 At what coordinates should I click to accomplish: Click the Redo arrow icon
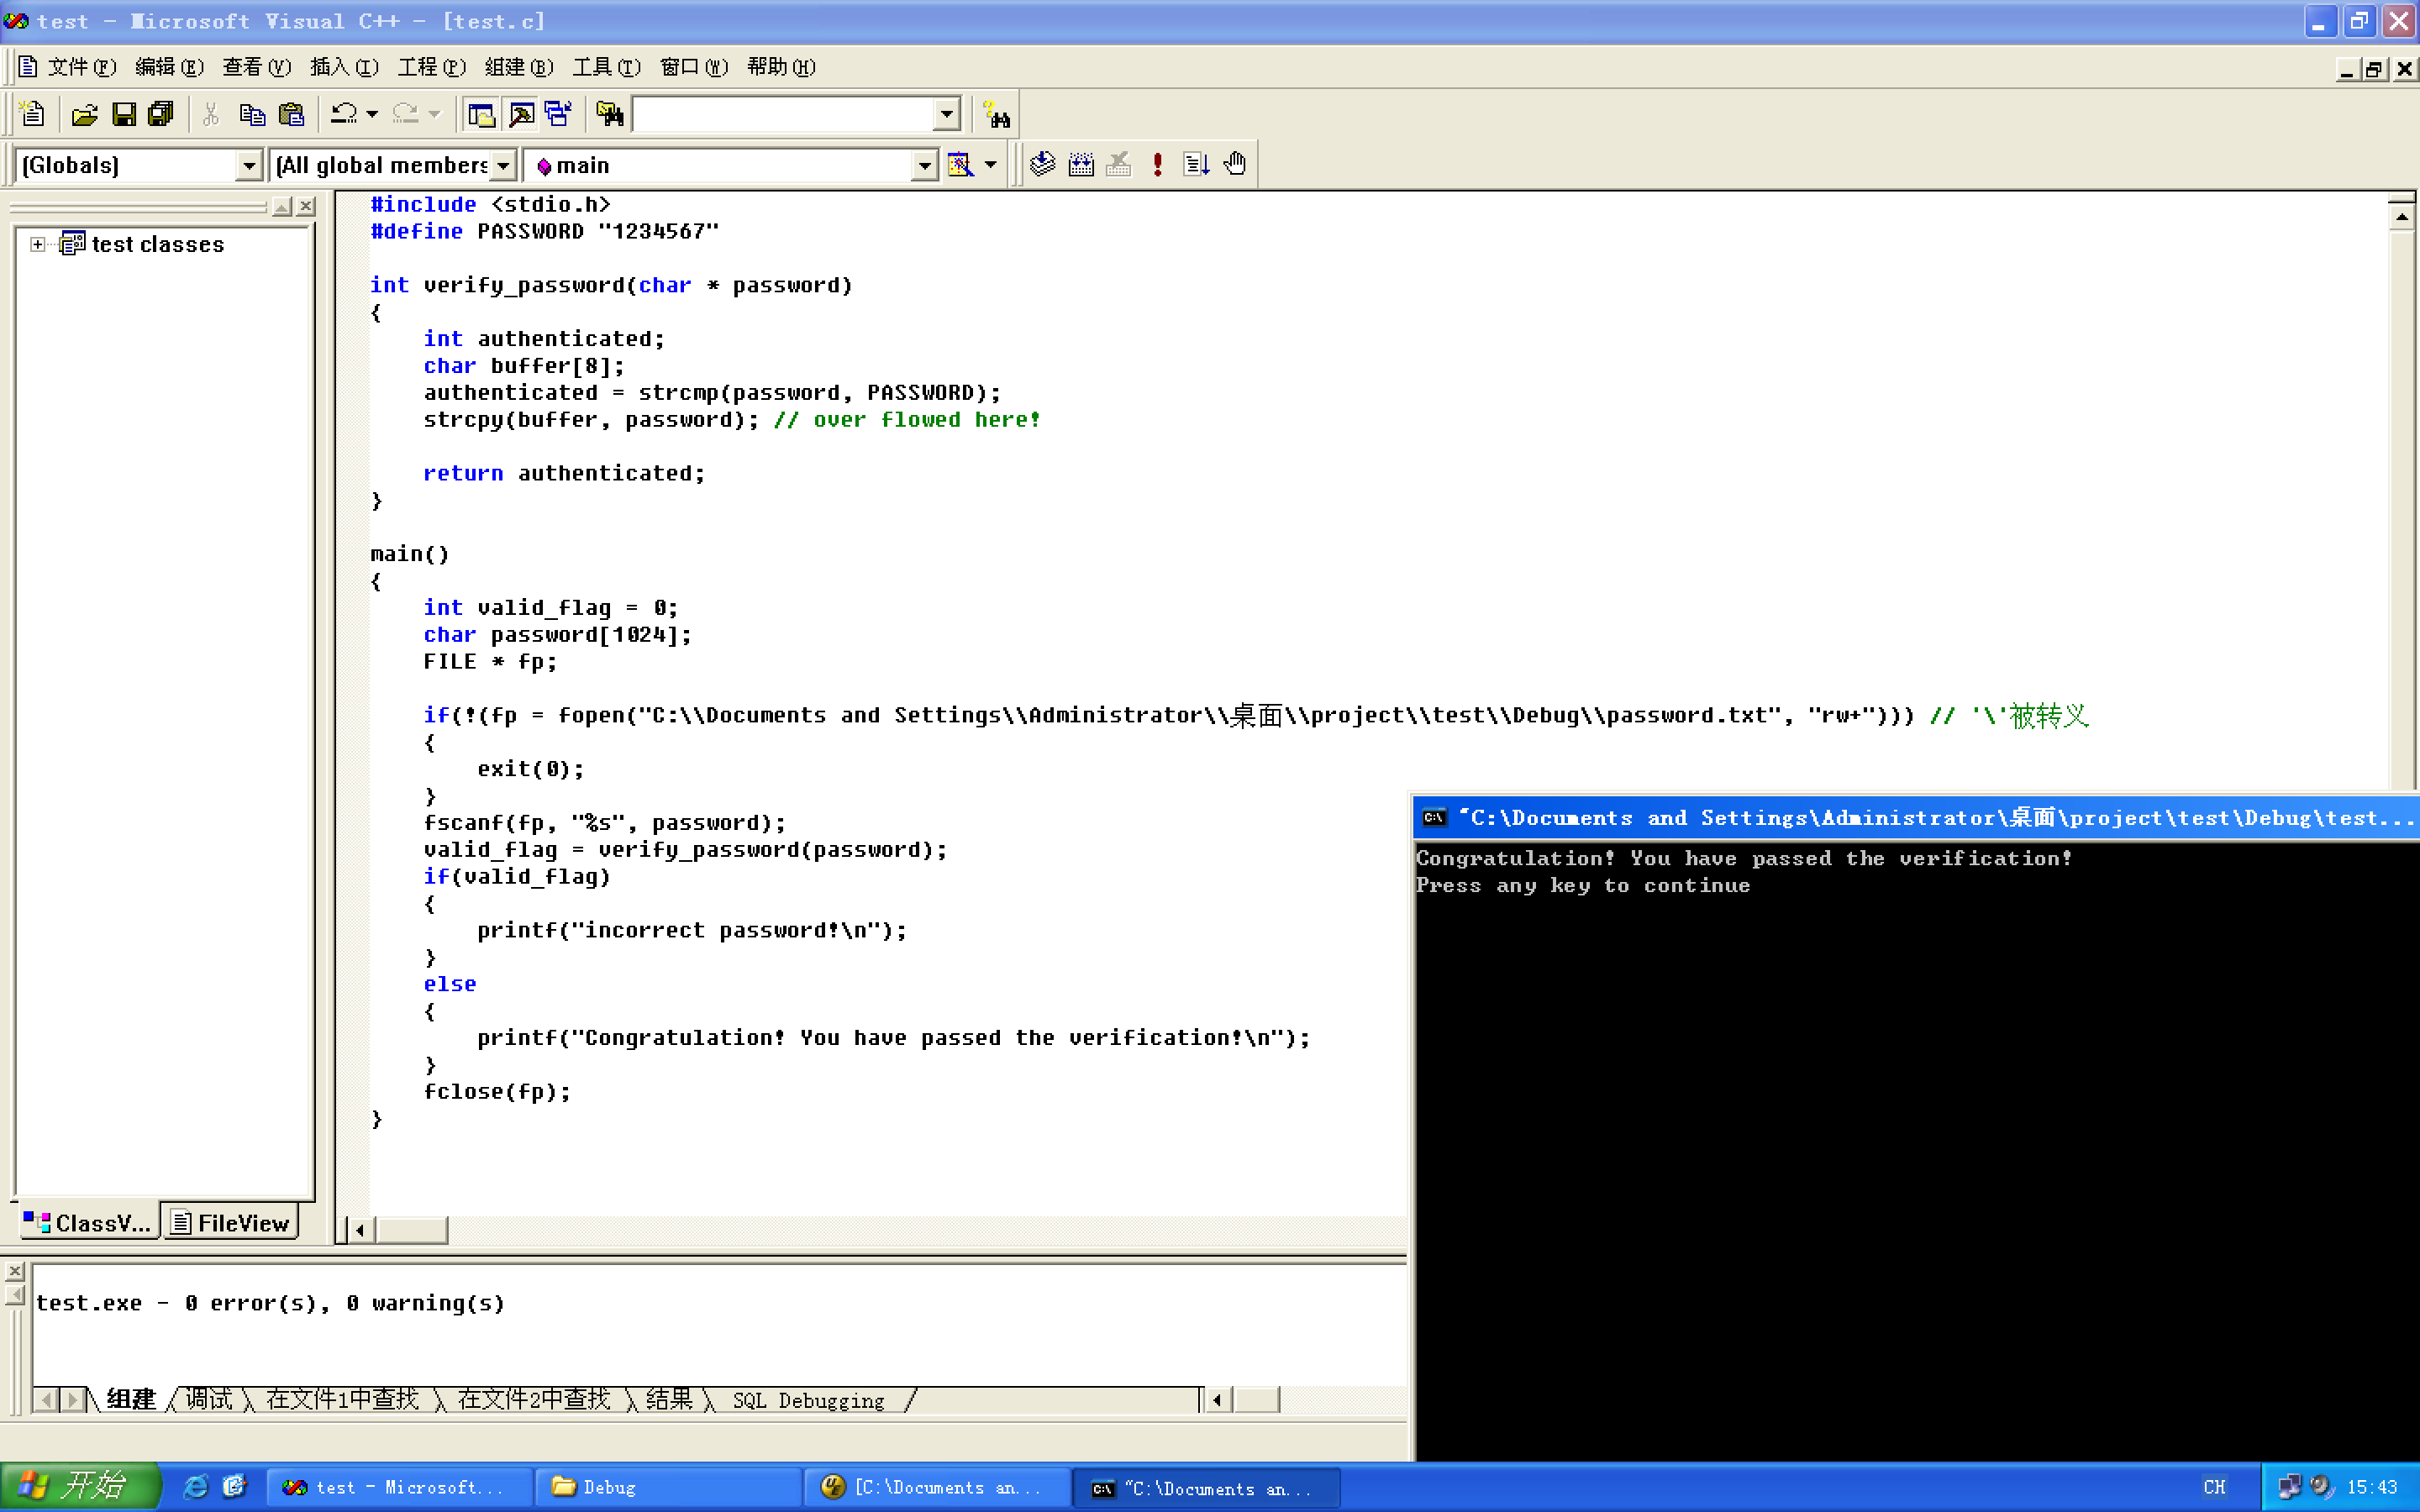click(405, 114)
